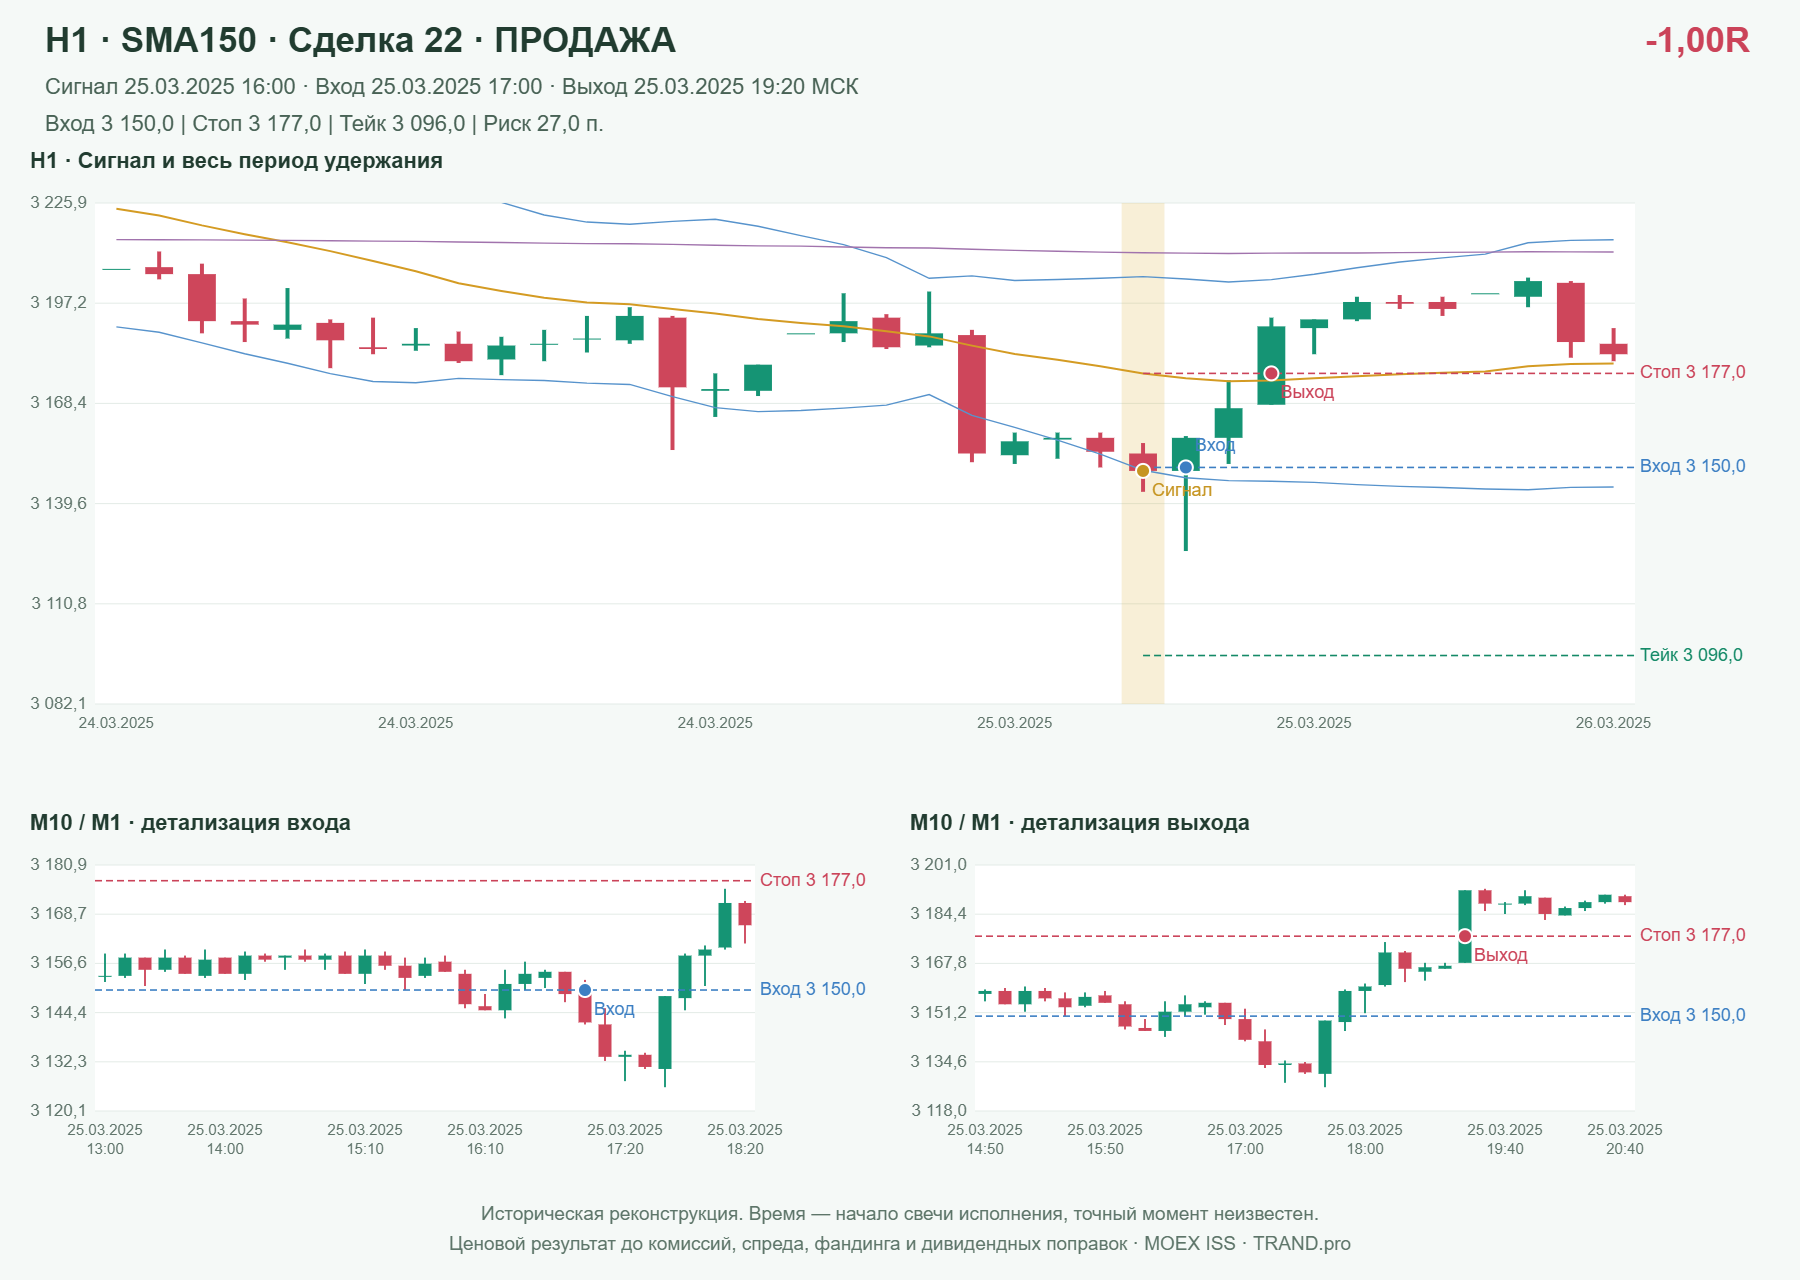Click the 'Историческая реконструкция' footer disclaimer line
Screen dimensions: 1800x1280
[900, 1214]
